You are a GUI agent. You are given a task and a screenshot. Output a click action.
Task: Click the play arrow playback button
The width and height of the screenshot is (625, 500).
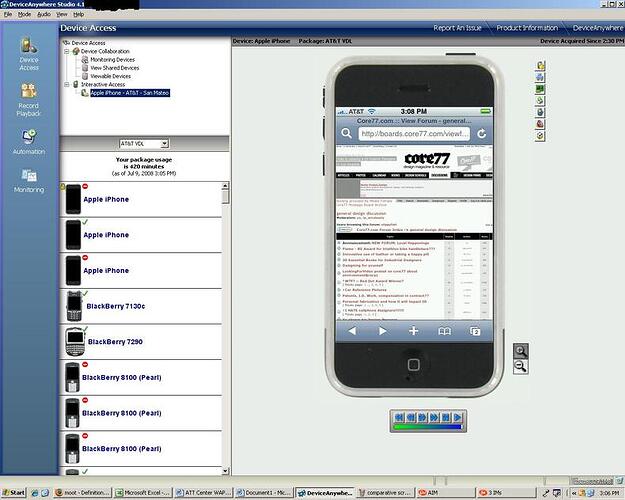tap(458, 417)
